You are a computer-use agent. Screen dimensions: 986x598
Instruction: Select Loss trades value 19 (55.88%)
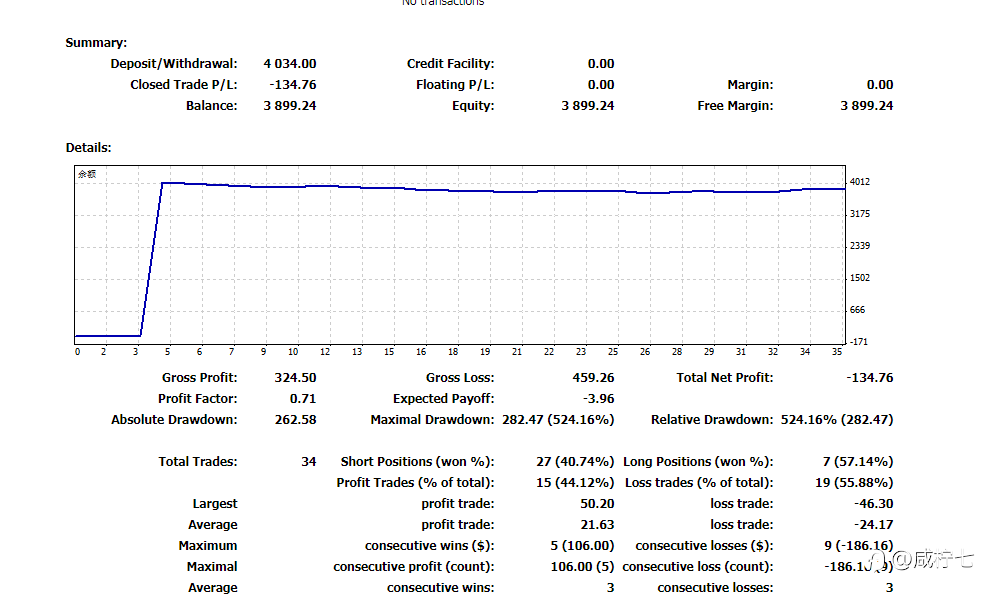[854, 483]
